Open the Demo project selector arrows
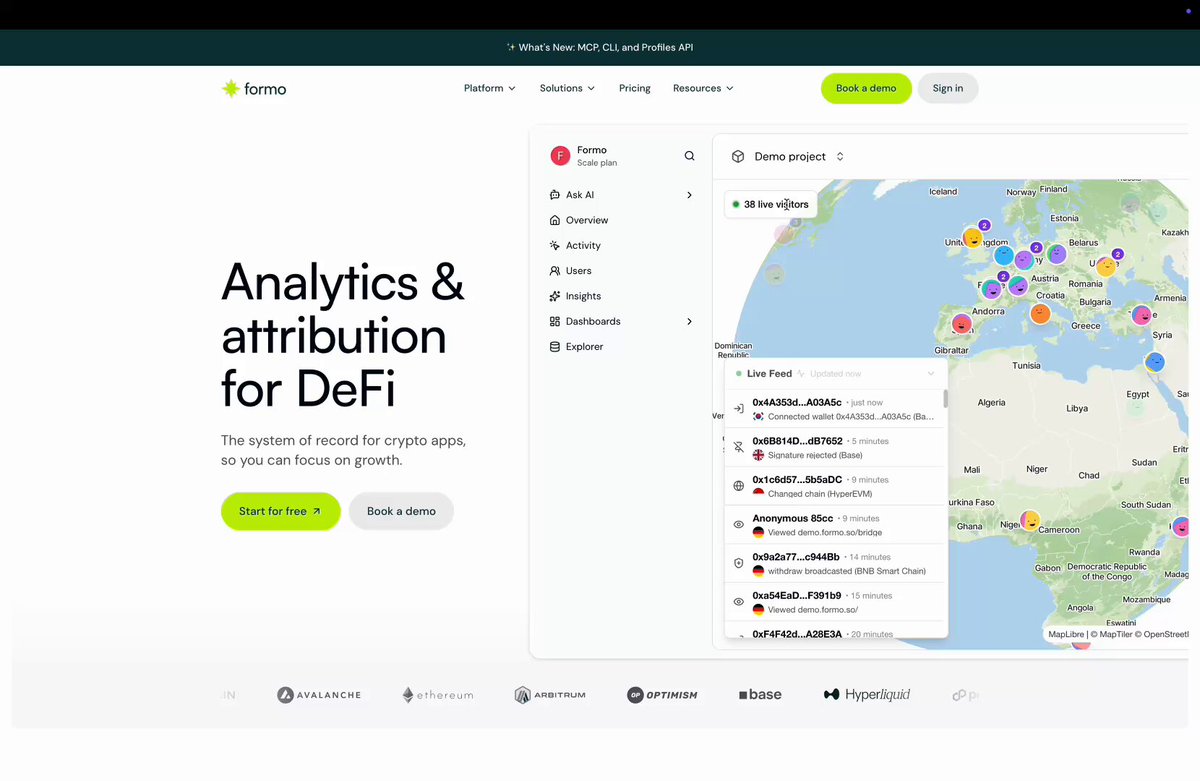The width and height of the screenshot is (1200, 781). (x=840, y=156)
